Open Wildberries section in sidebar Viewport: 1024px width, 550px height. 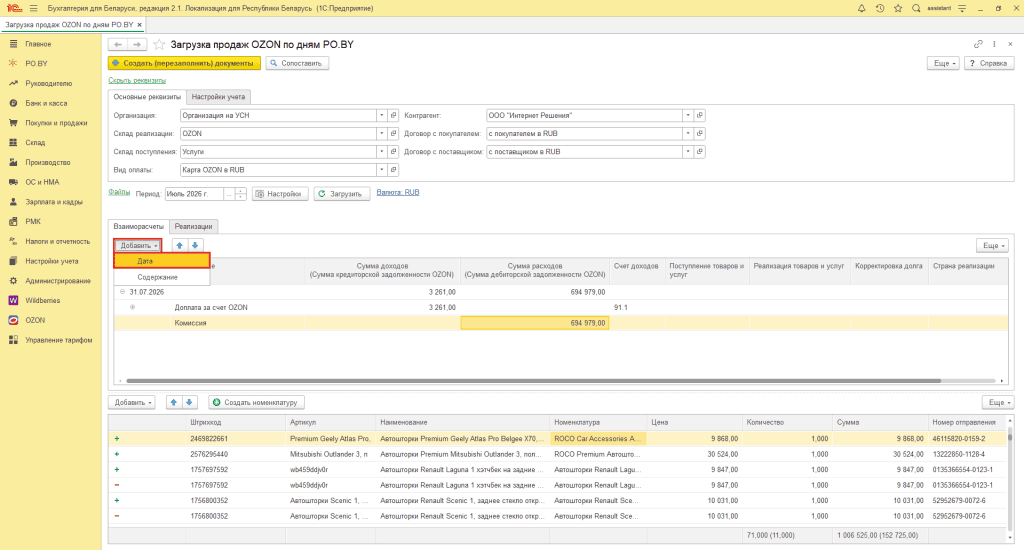[42, 300]
